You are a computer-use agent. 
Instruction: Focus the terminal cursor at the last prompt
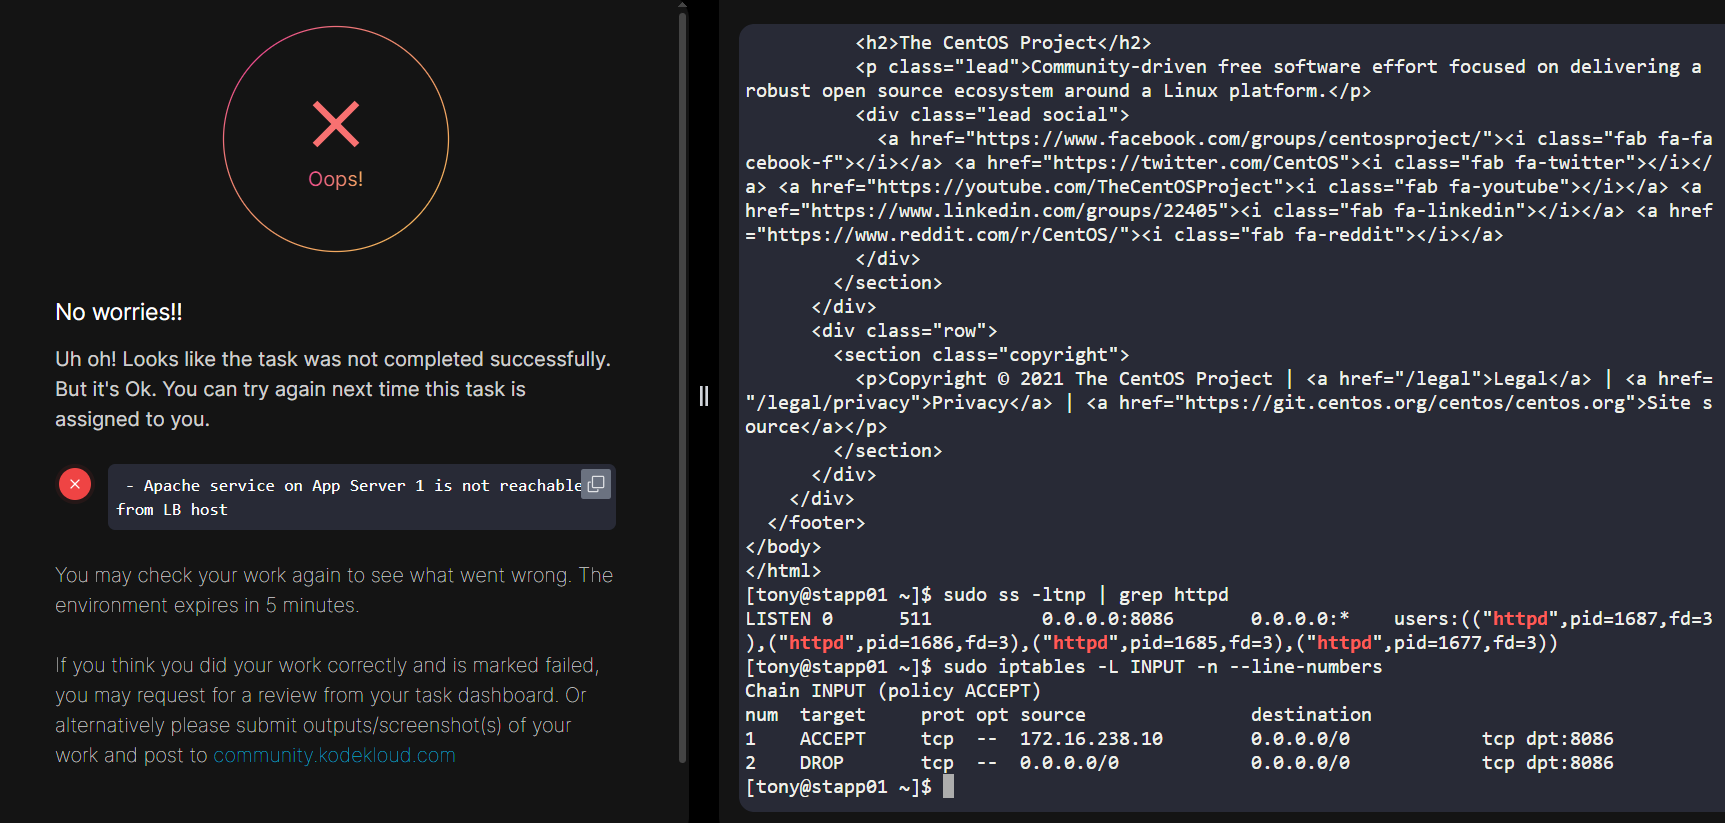click(x=948, y=787)
